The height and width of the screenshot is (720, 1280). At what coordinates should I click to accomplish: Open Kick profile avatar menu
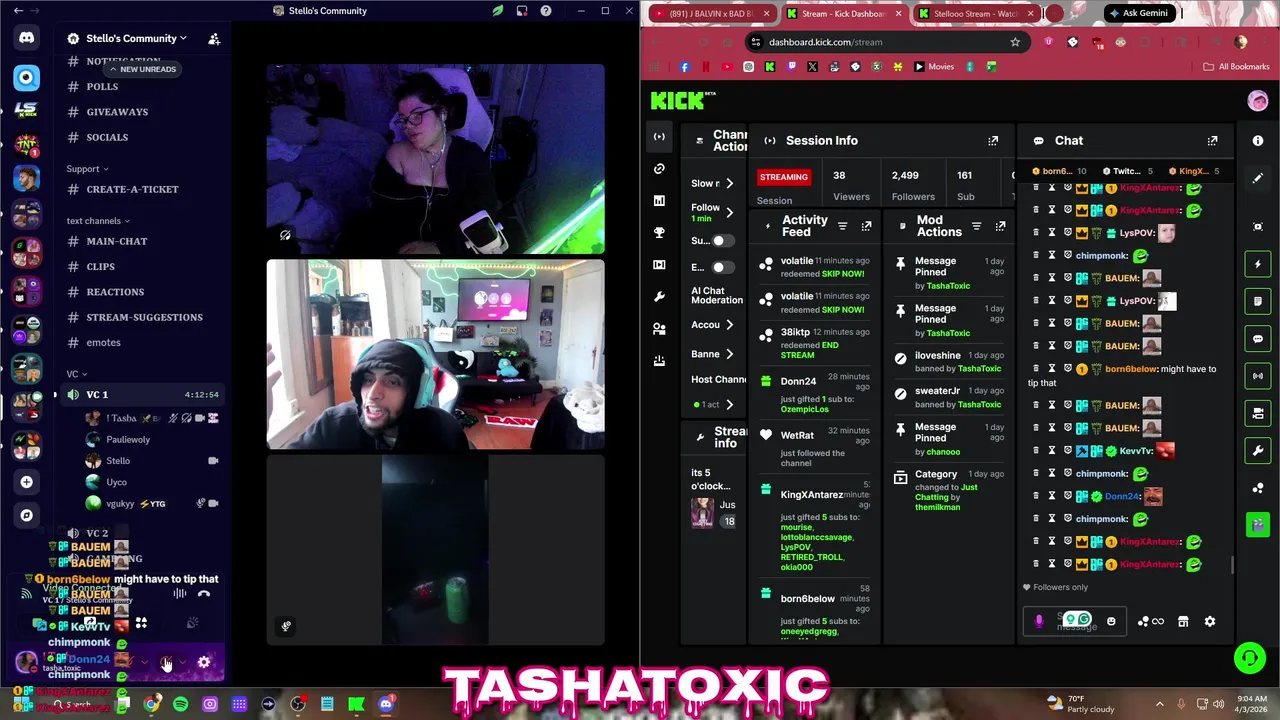pyautogui.click(x=1258, y=100)
